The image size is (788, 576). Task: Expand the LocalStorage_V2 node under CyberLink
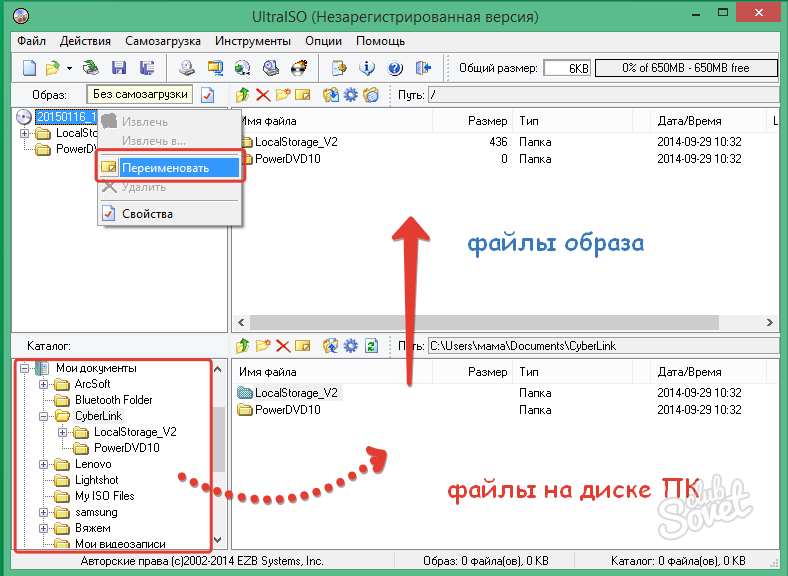click(62, 432)
